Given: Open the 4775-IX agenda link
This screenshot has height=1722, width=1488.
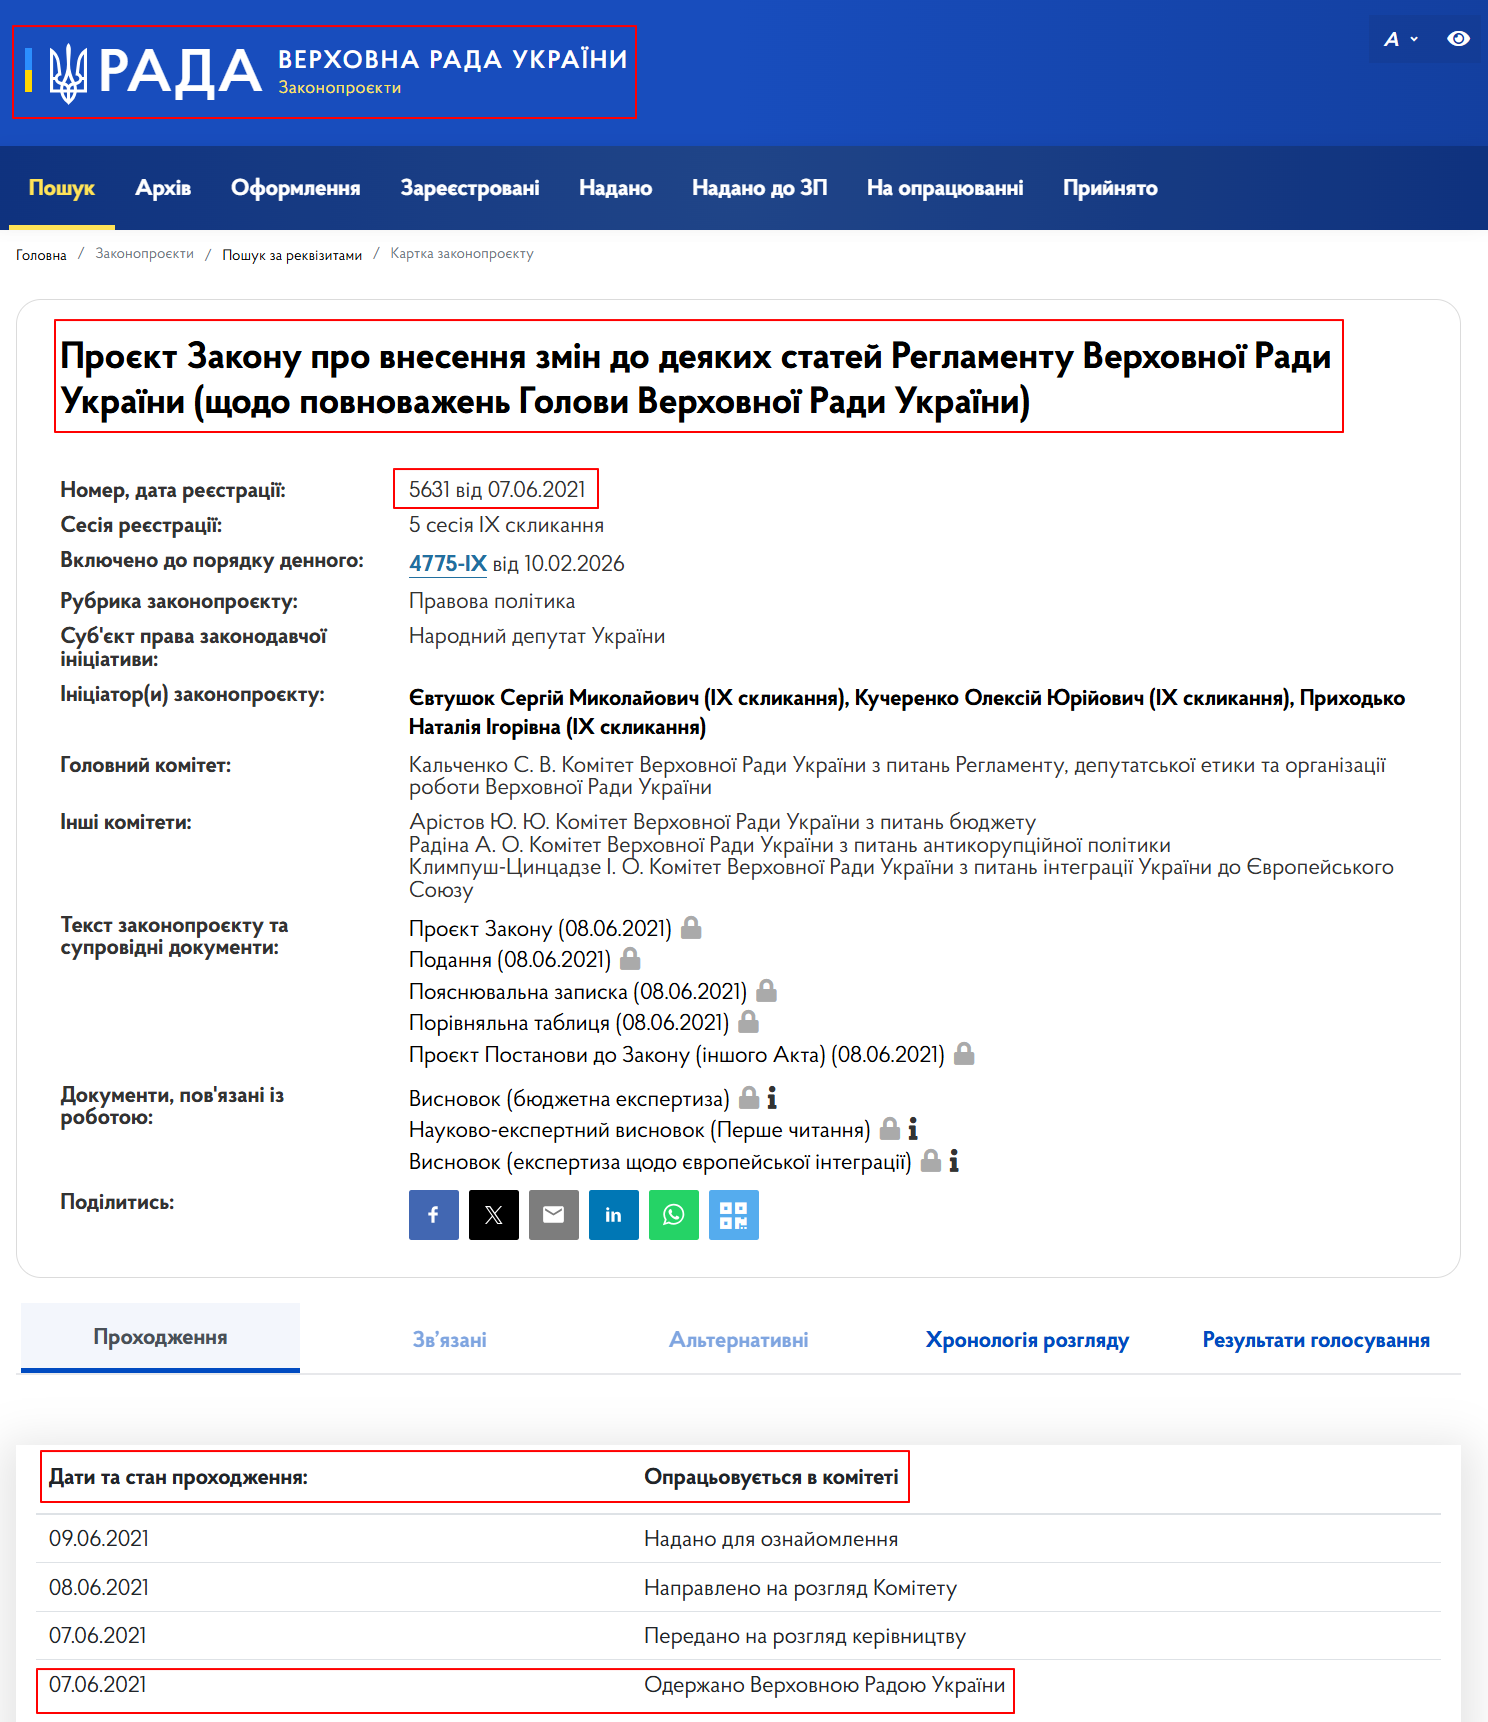Looking at the screenshot, I should [448, 563].
